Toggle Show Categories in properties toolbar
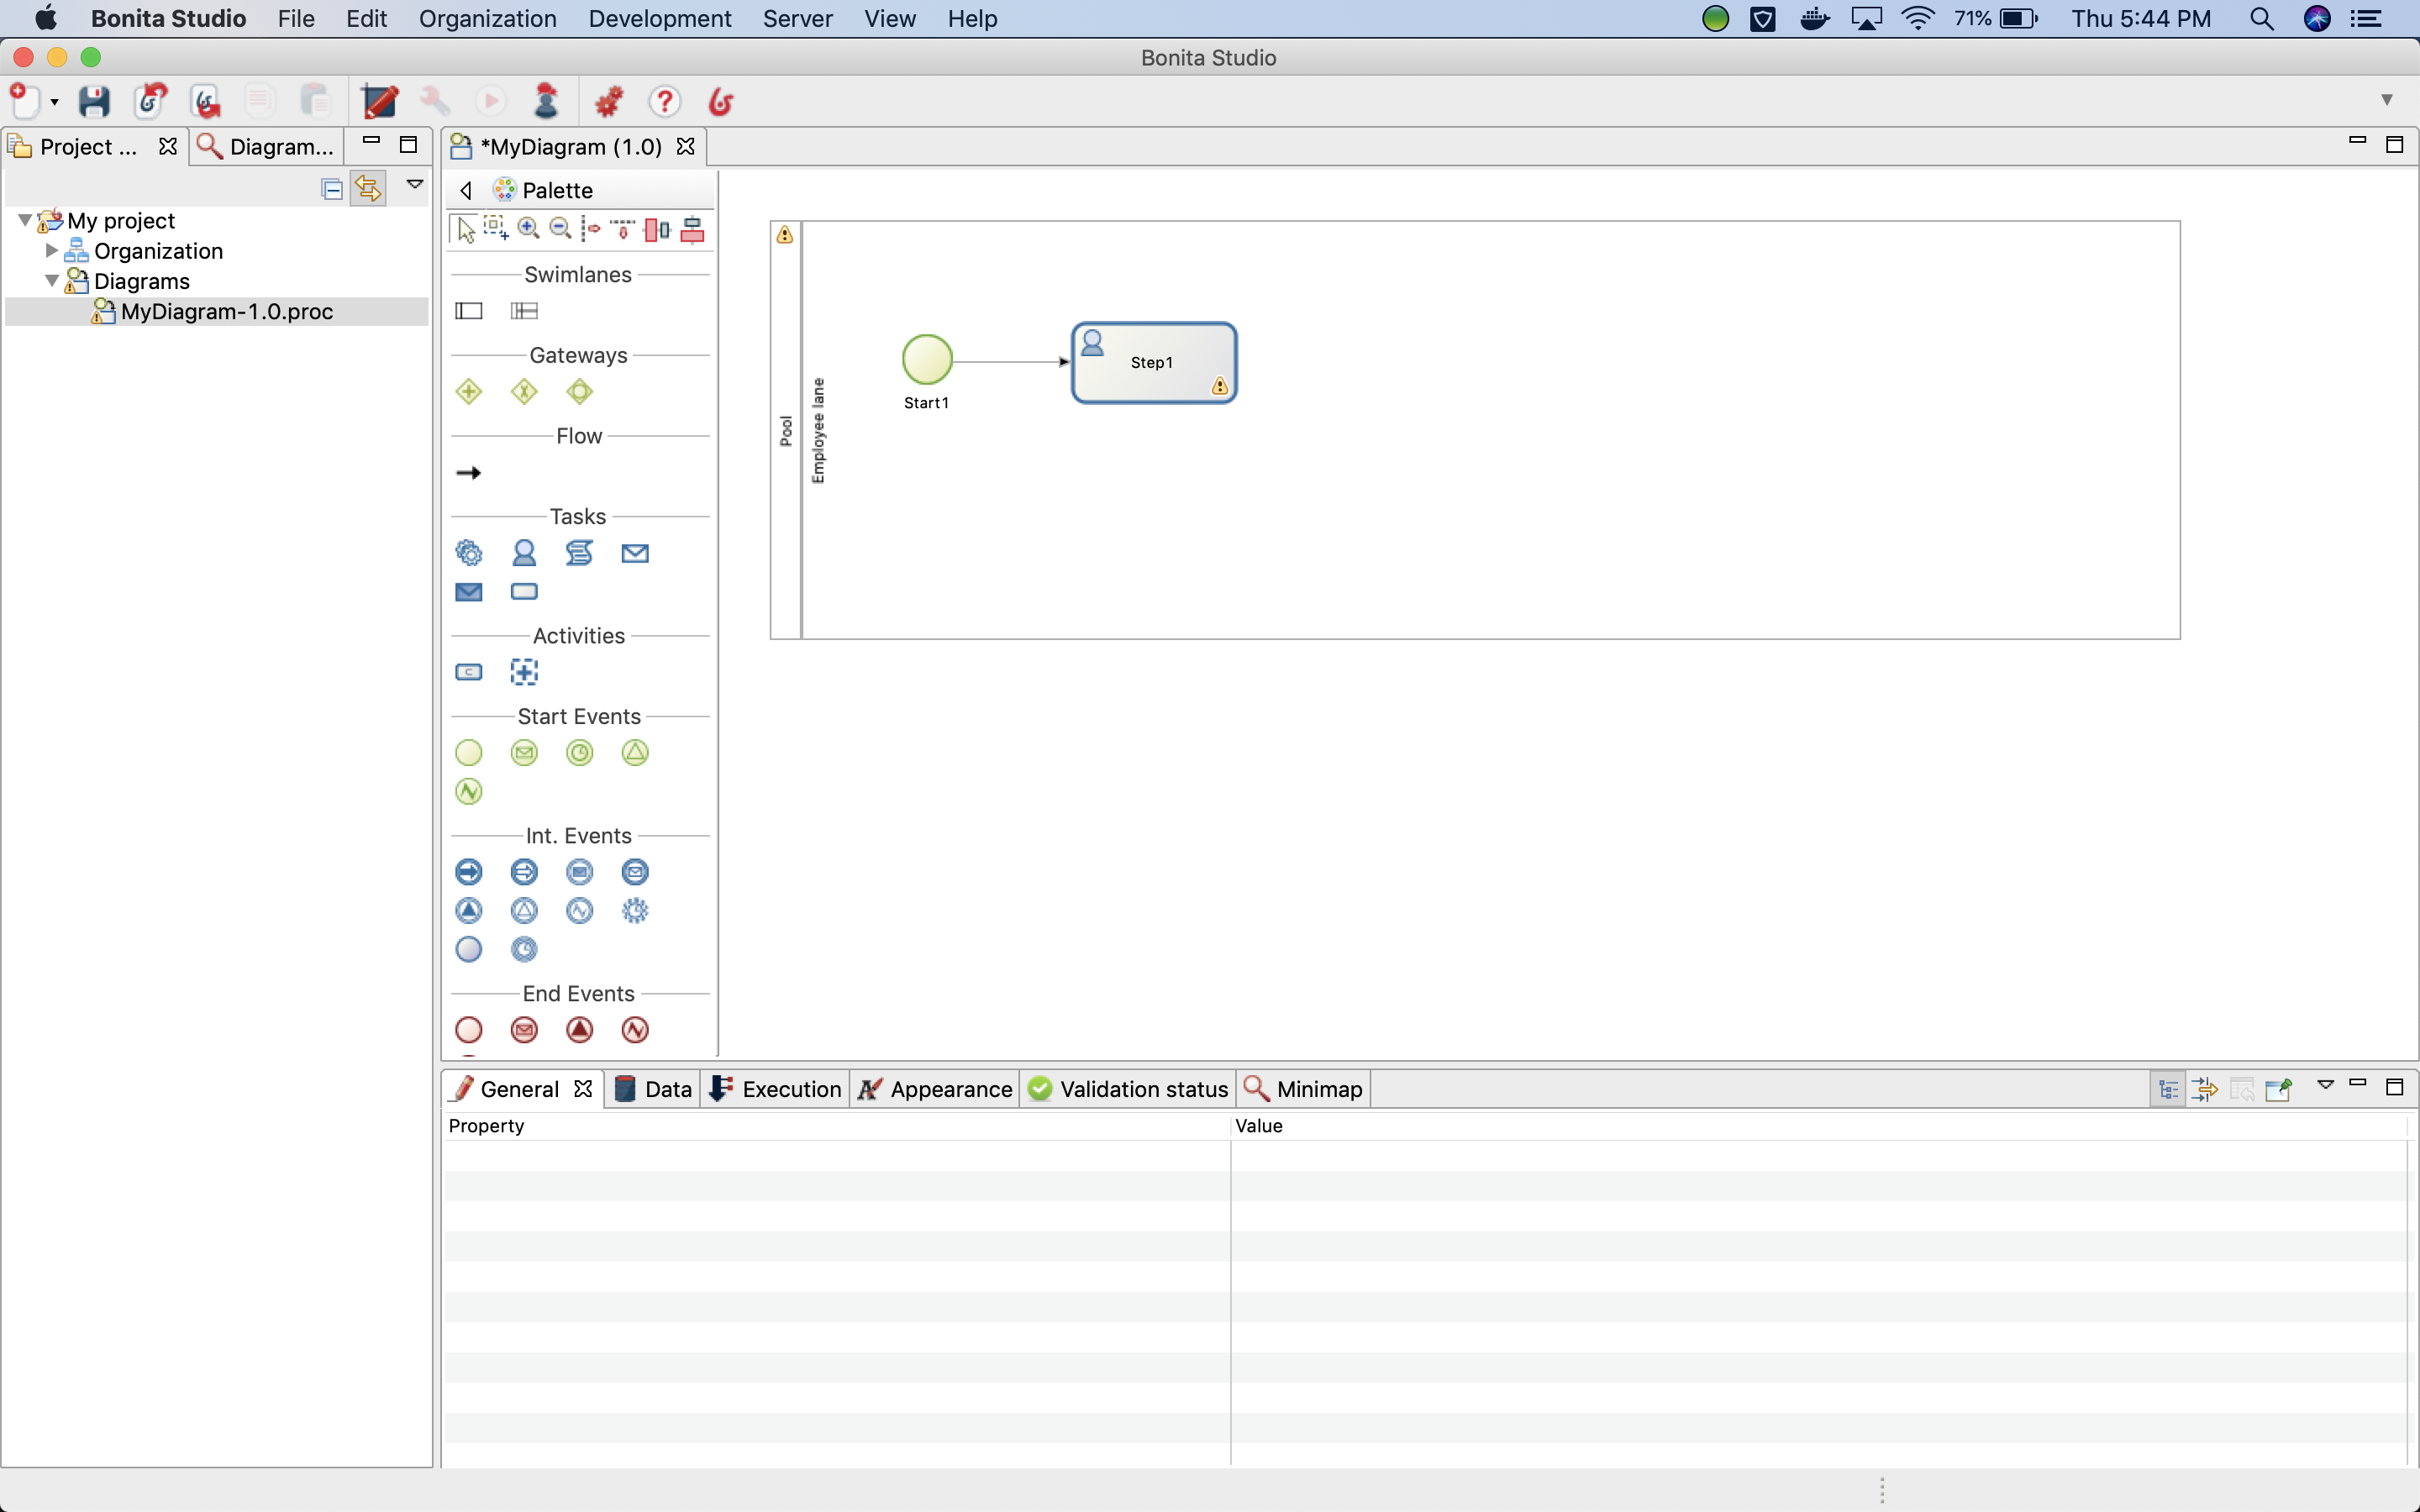Viewport: 2420px width, 1512px height. pos(2168,1089)
